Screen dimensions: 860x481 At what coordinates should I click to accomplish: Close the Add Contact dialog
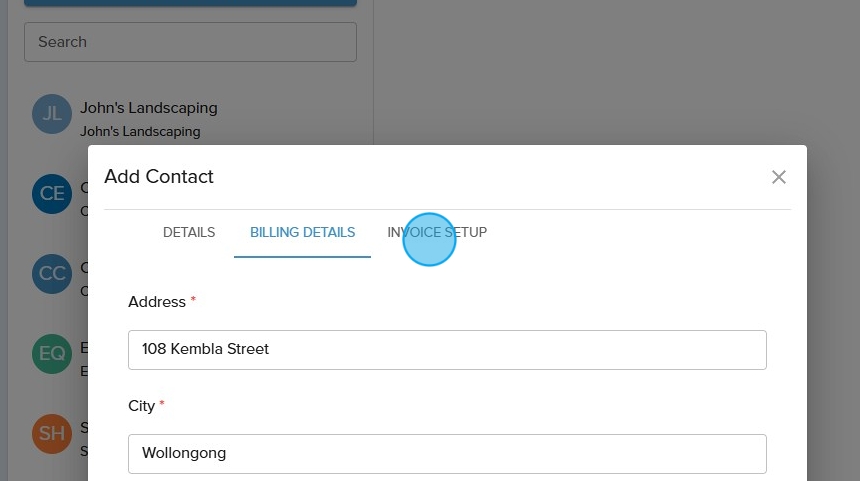point(779,177)
